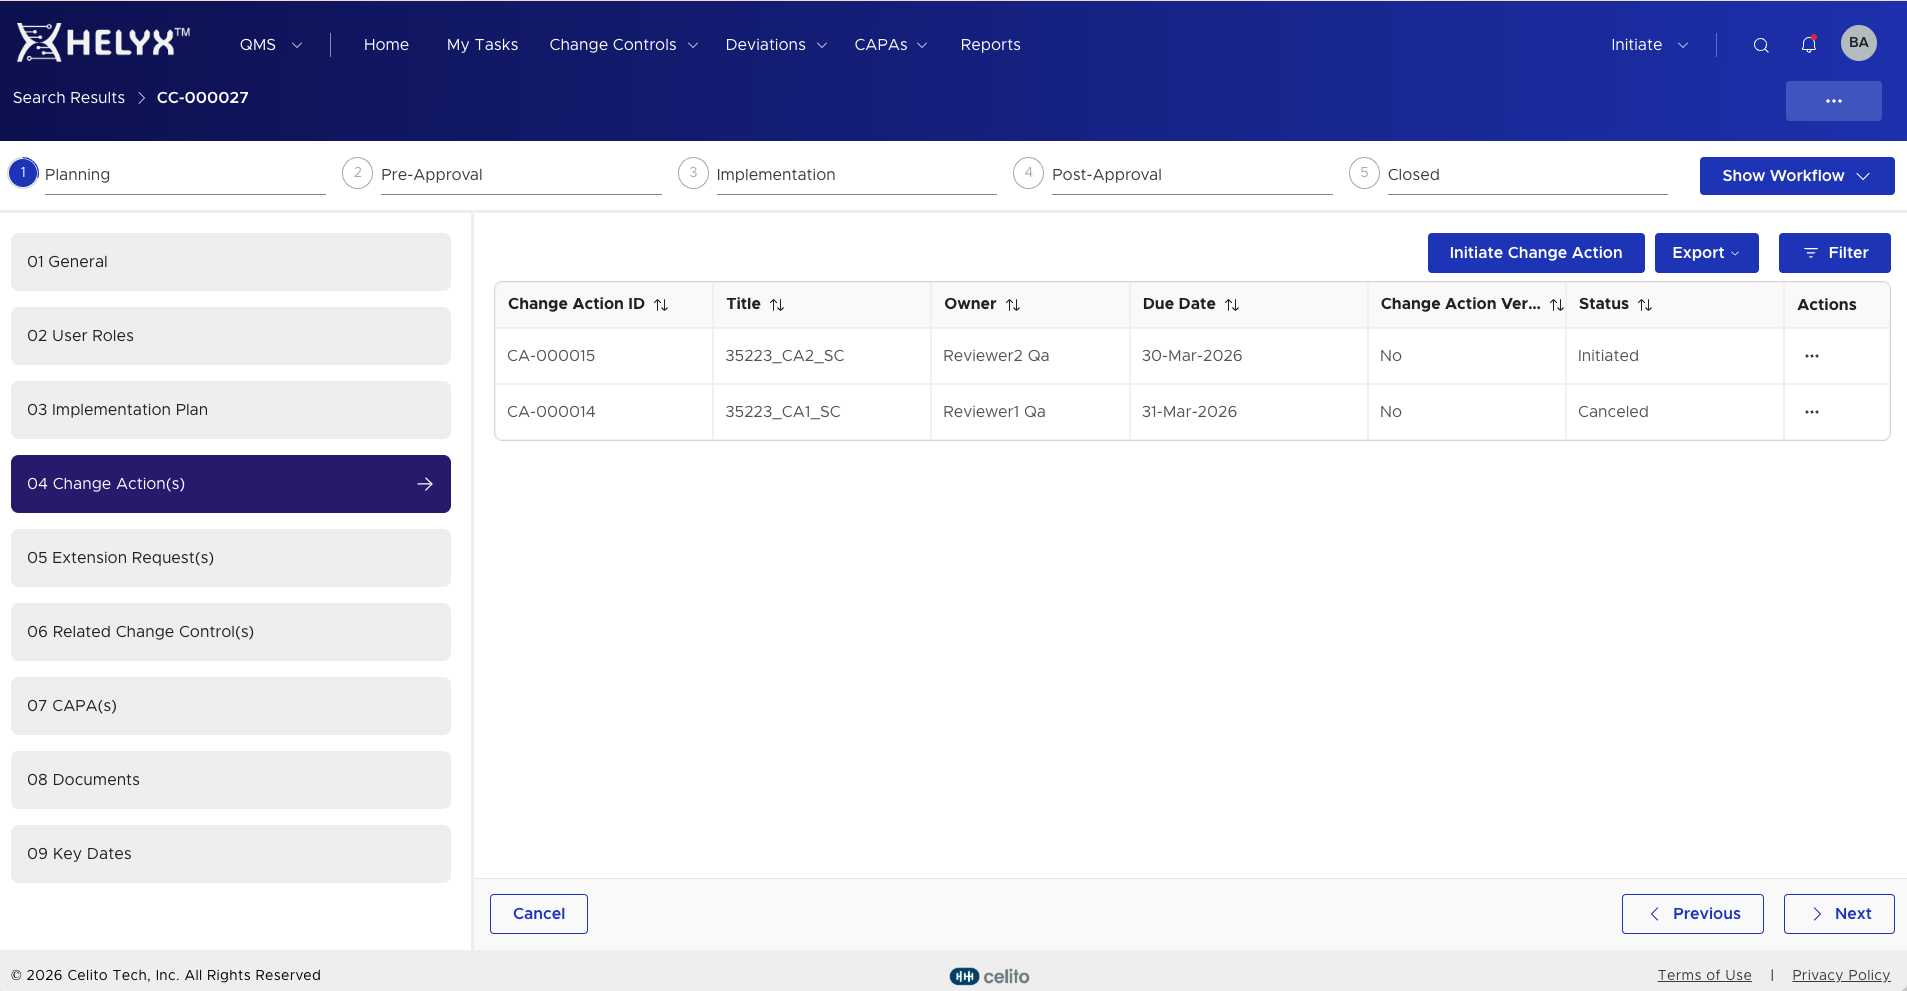Open Privacy Policy link
This screenshot has width=1907, height=991.
tap(1841, 975)
